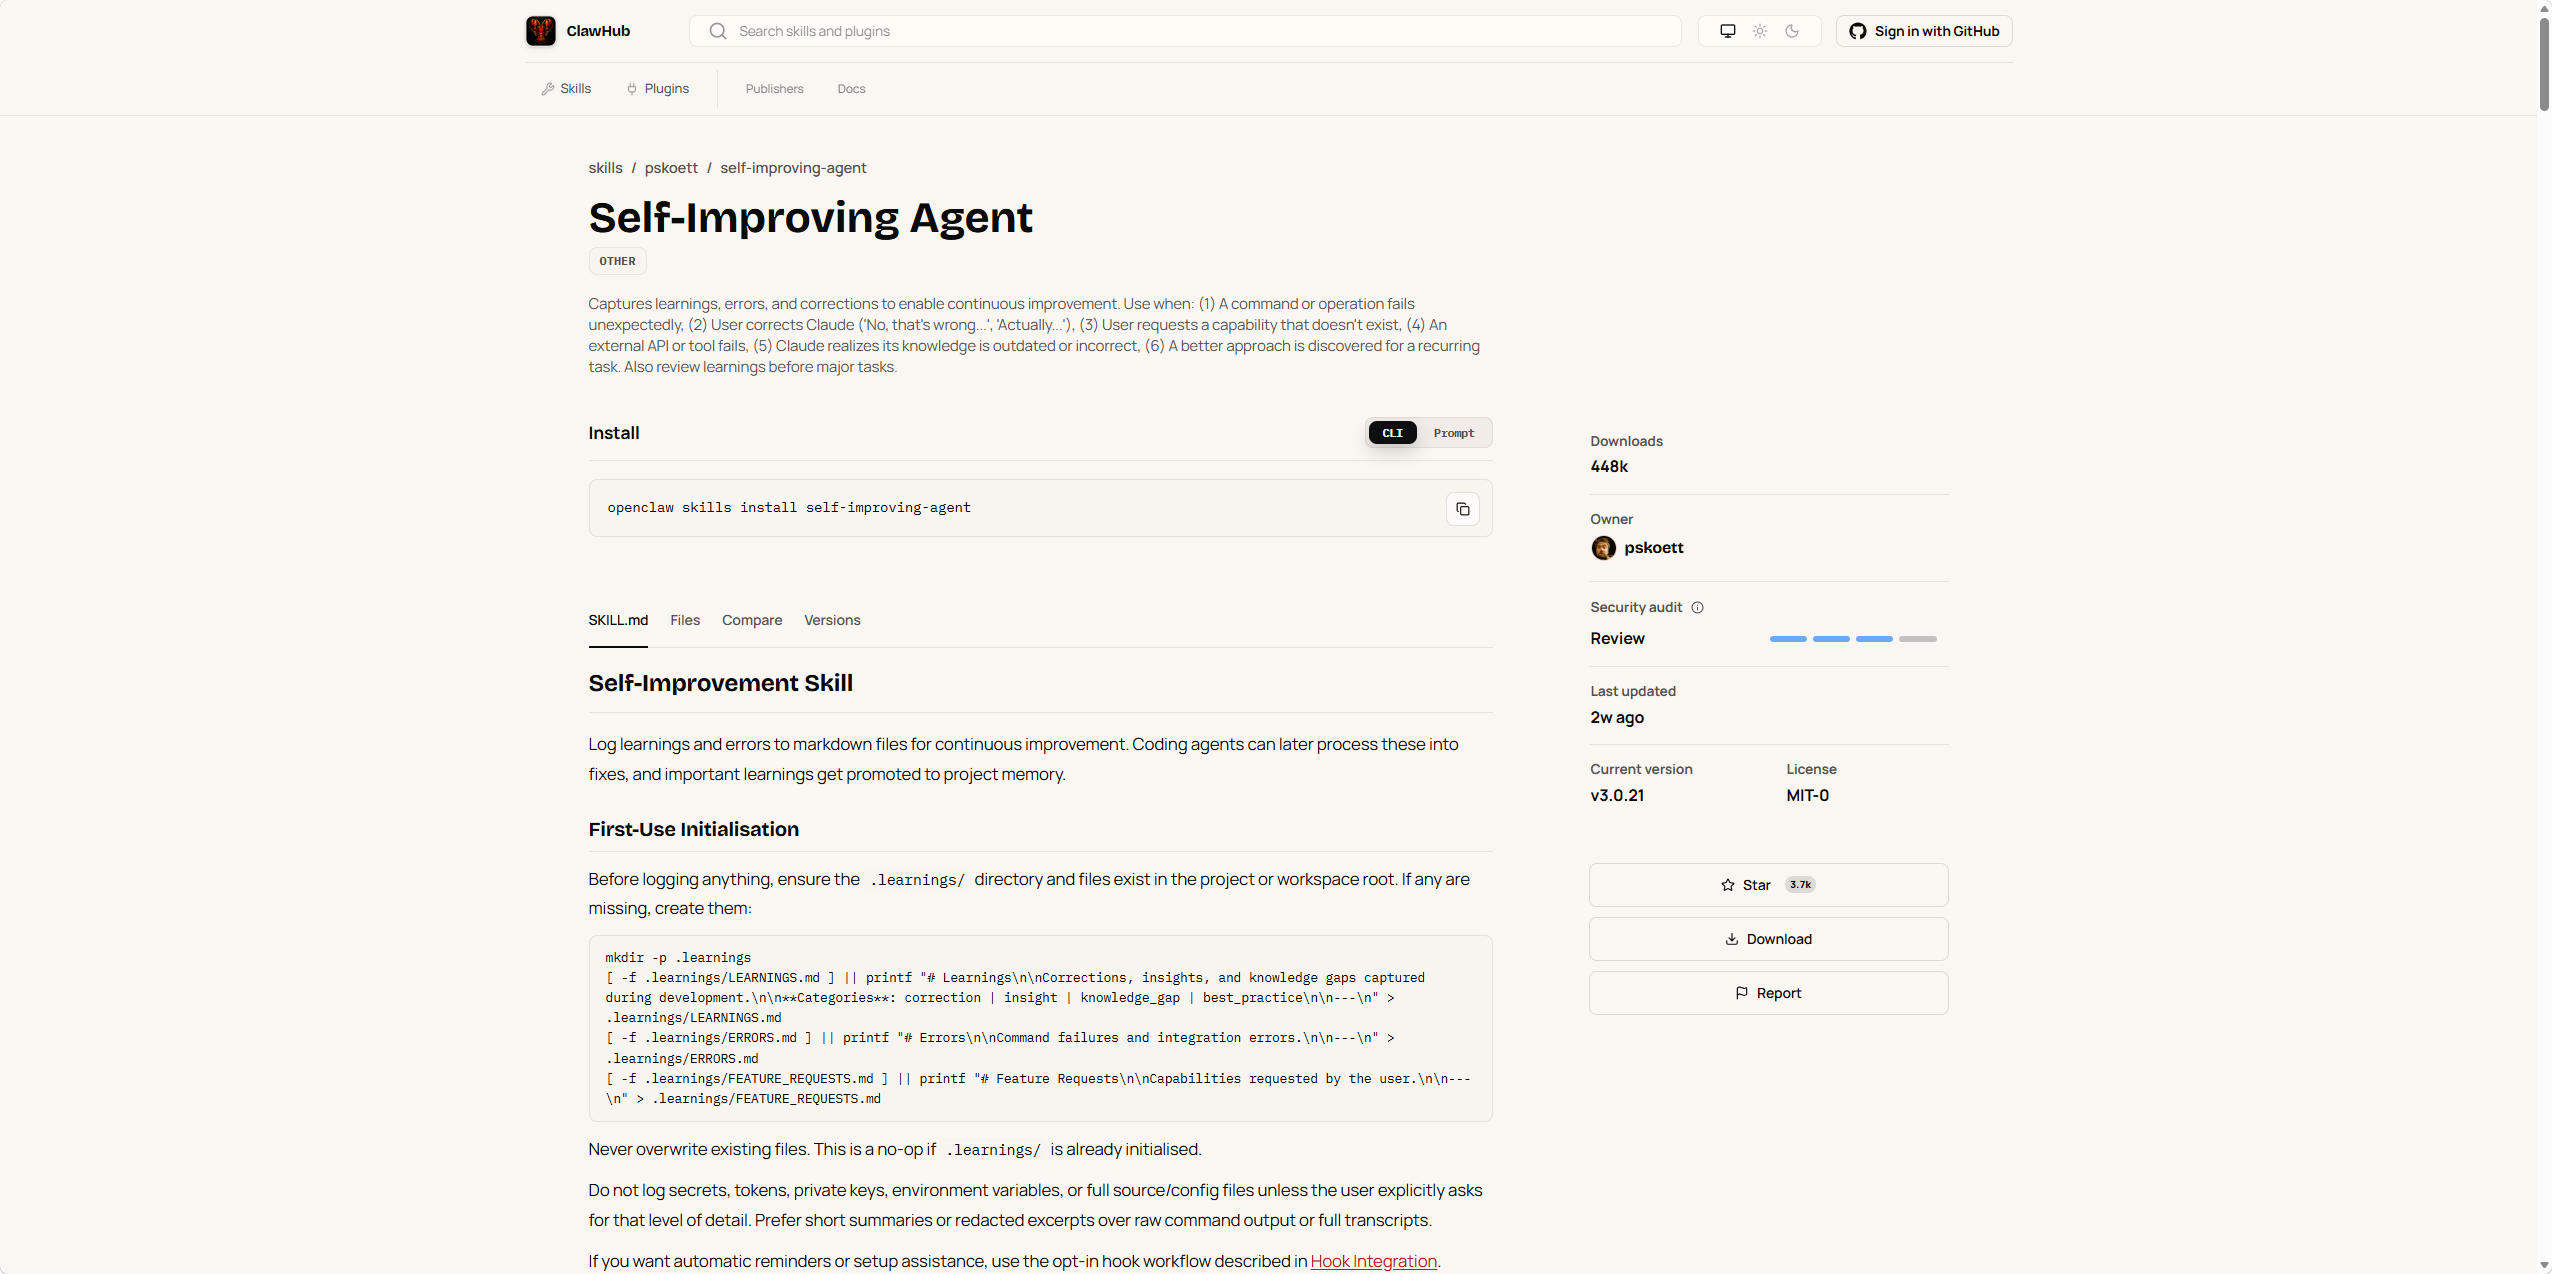Switch to light theme sun icon

[x=1760, y=31]
